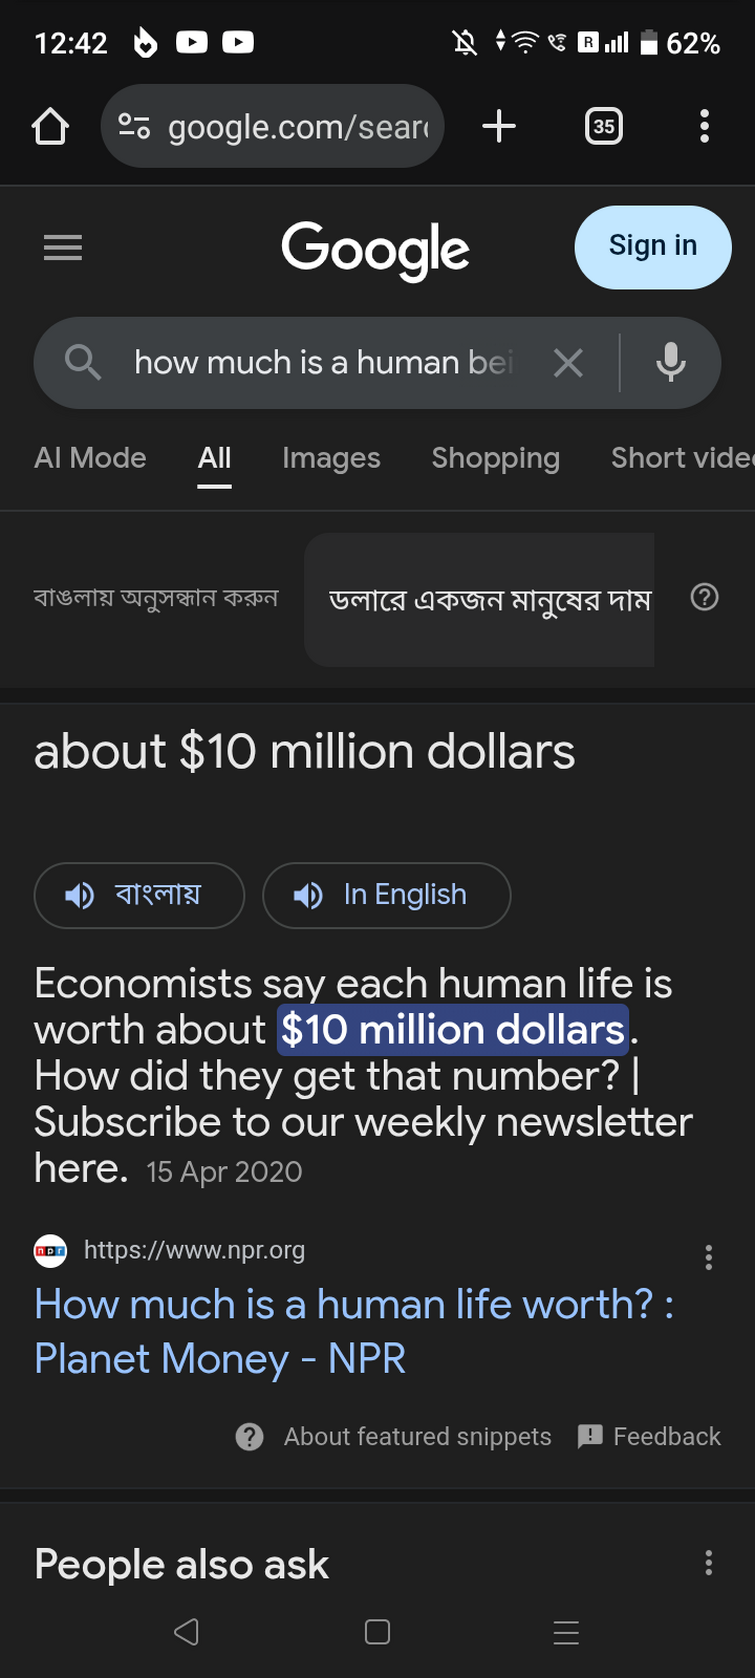Click About featured snippets link
755x1678 pixels.
(x=416, y=1437)
